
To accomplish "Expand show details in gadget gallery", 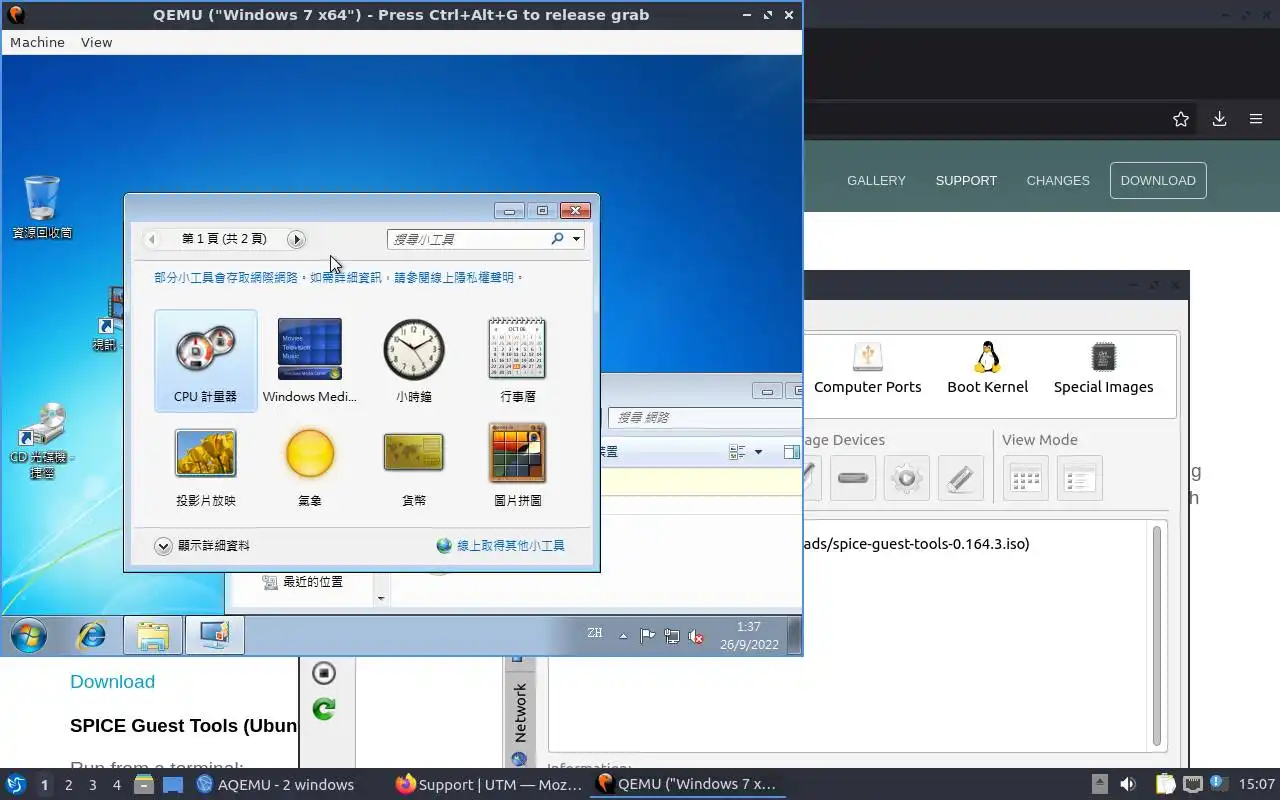I will [202, 545].
